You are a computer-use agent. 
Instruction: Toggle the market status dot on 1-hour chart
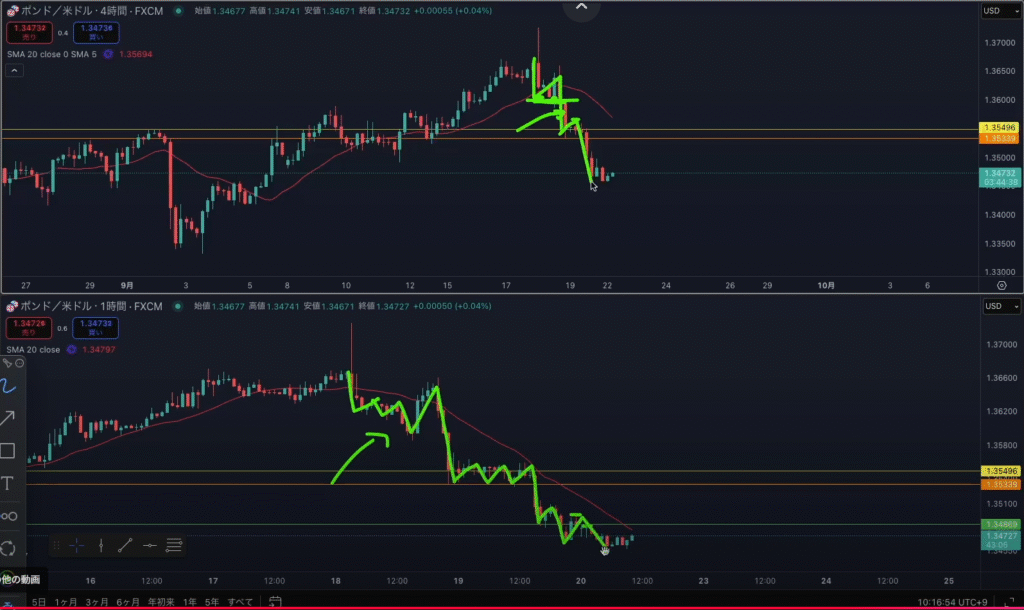pyautogui.click(x=178, y=306)
